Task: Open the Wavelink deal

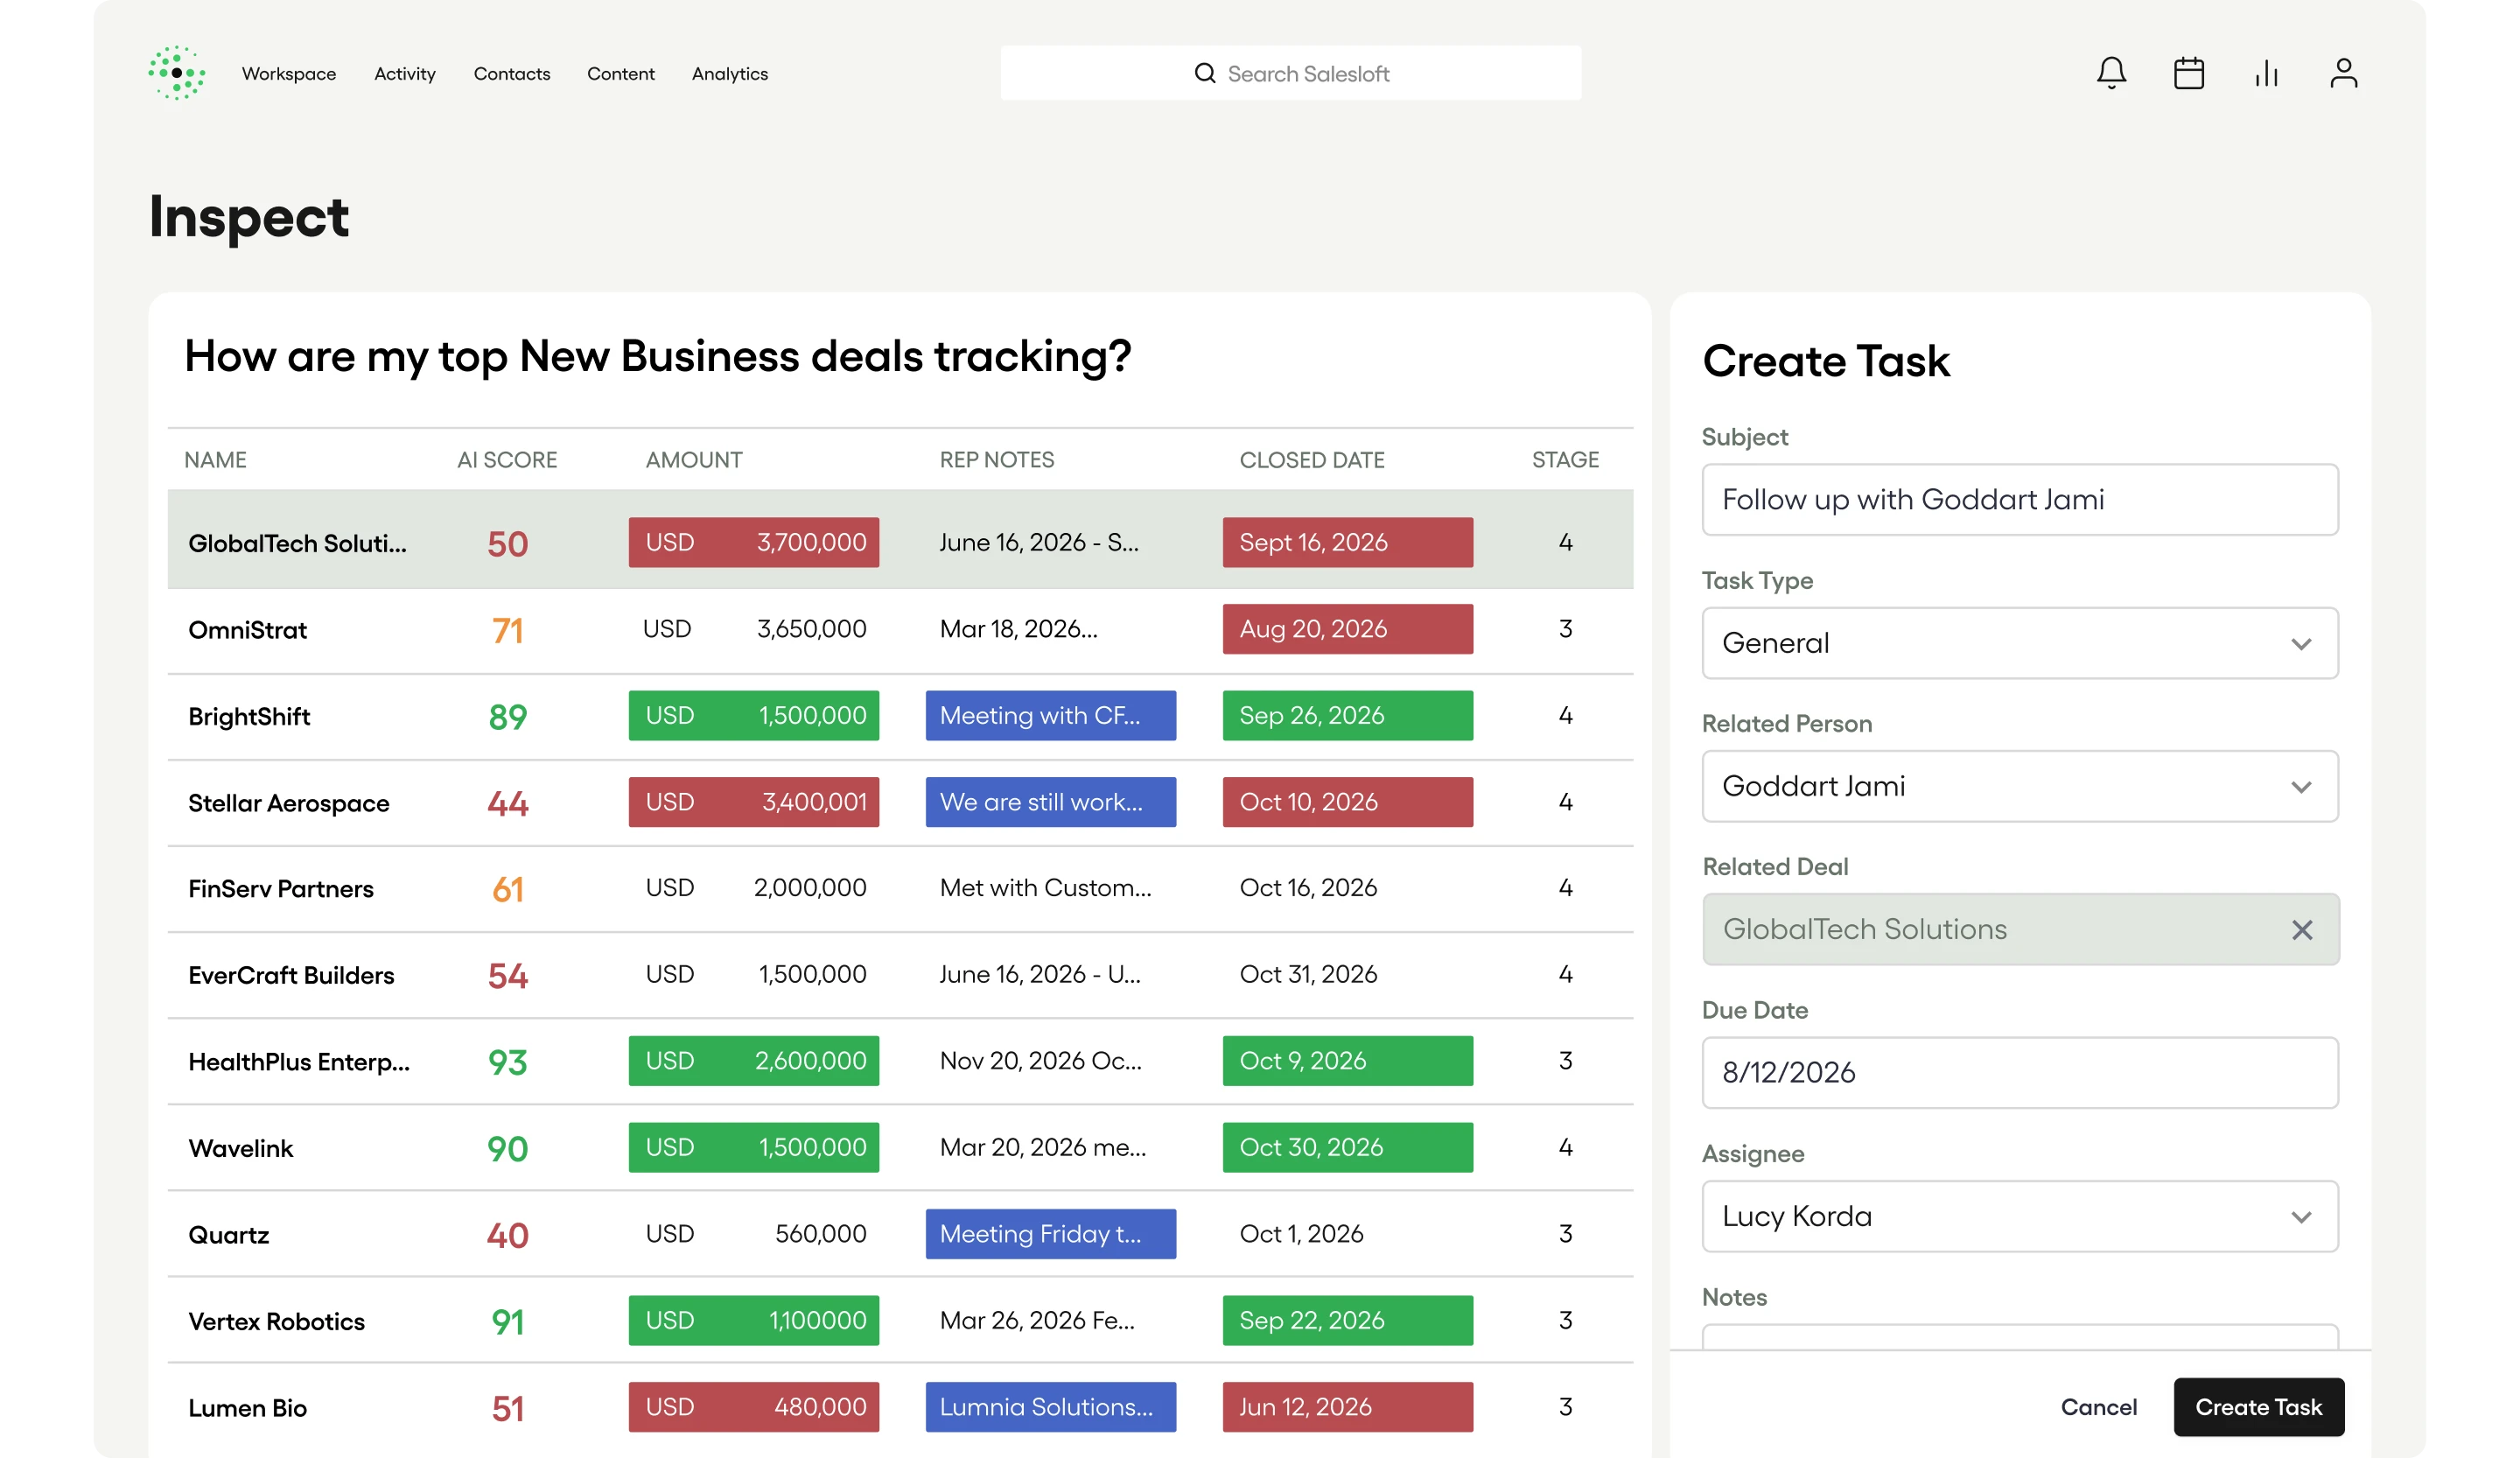Action: point(240,1148)
